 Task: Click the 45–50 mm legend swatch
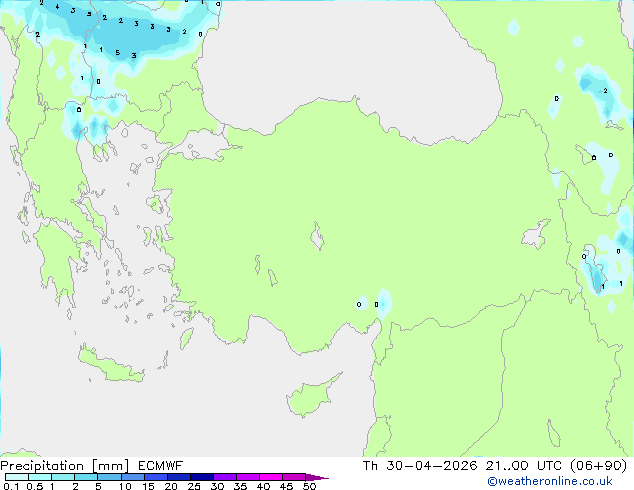click(294, 477)
